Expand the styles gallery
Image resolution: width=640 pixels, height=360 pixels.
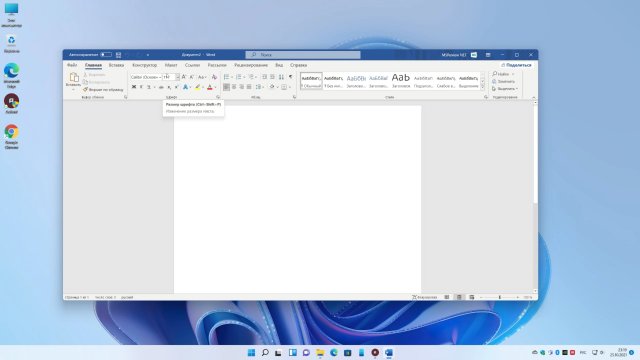click(x=482, y=87)
